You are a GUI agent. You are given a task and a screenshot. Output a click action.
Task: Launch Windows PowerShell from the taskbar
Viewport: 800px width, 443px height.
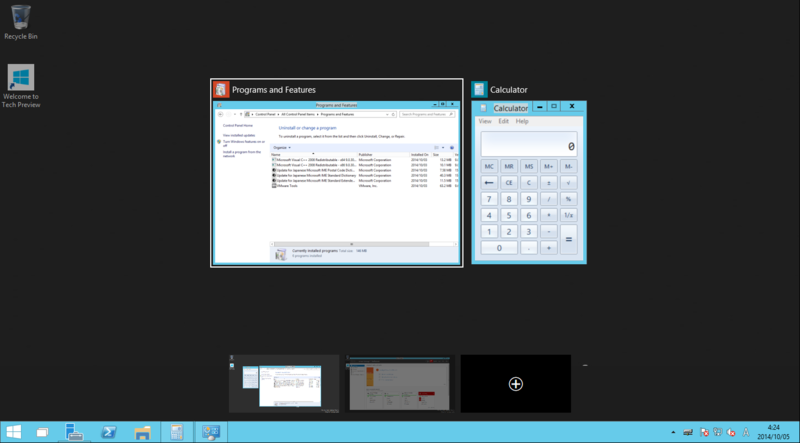(x=108, y=432)
